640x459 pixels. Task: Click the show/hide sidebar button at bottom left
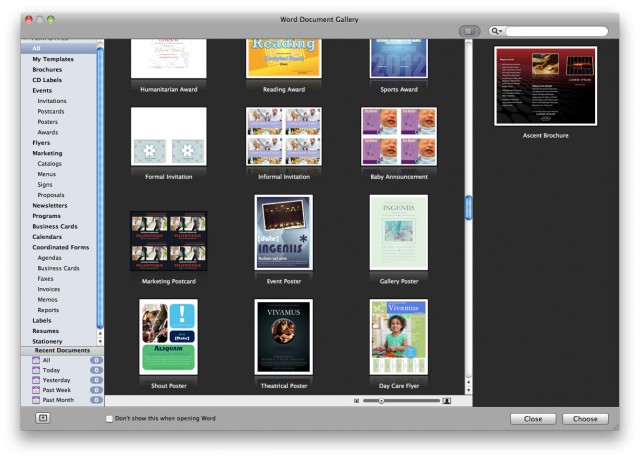[x=43, y=418]
